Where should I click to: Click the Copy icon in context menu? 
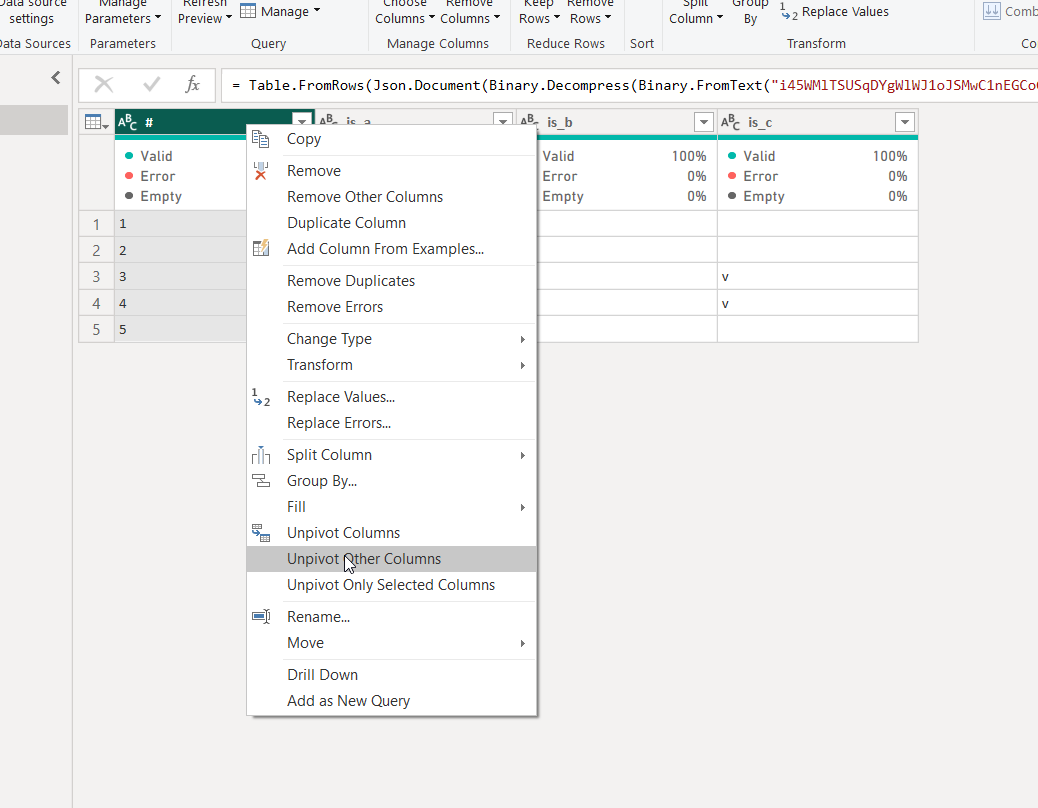(x=261, y=139)
